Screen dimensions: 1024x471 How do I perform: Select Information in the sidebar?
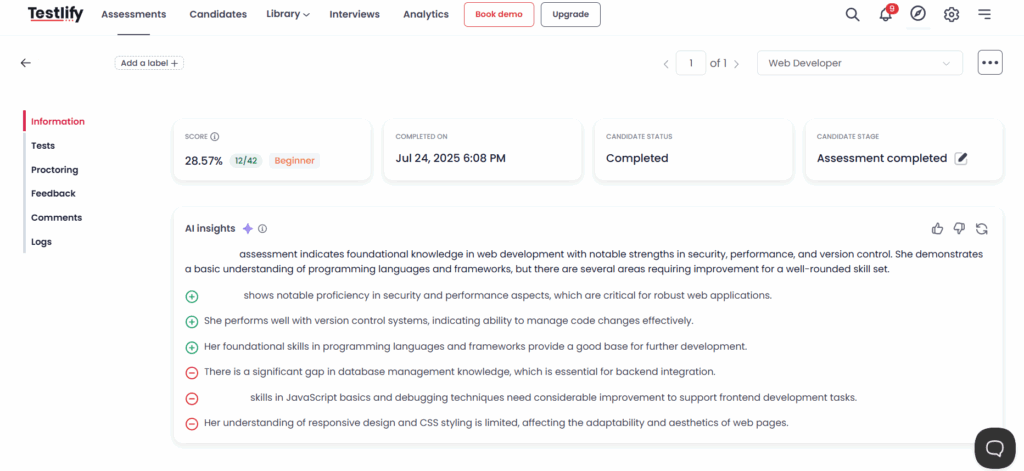pos(58,122)
